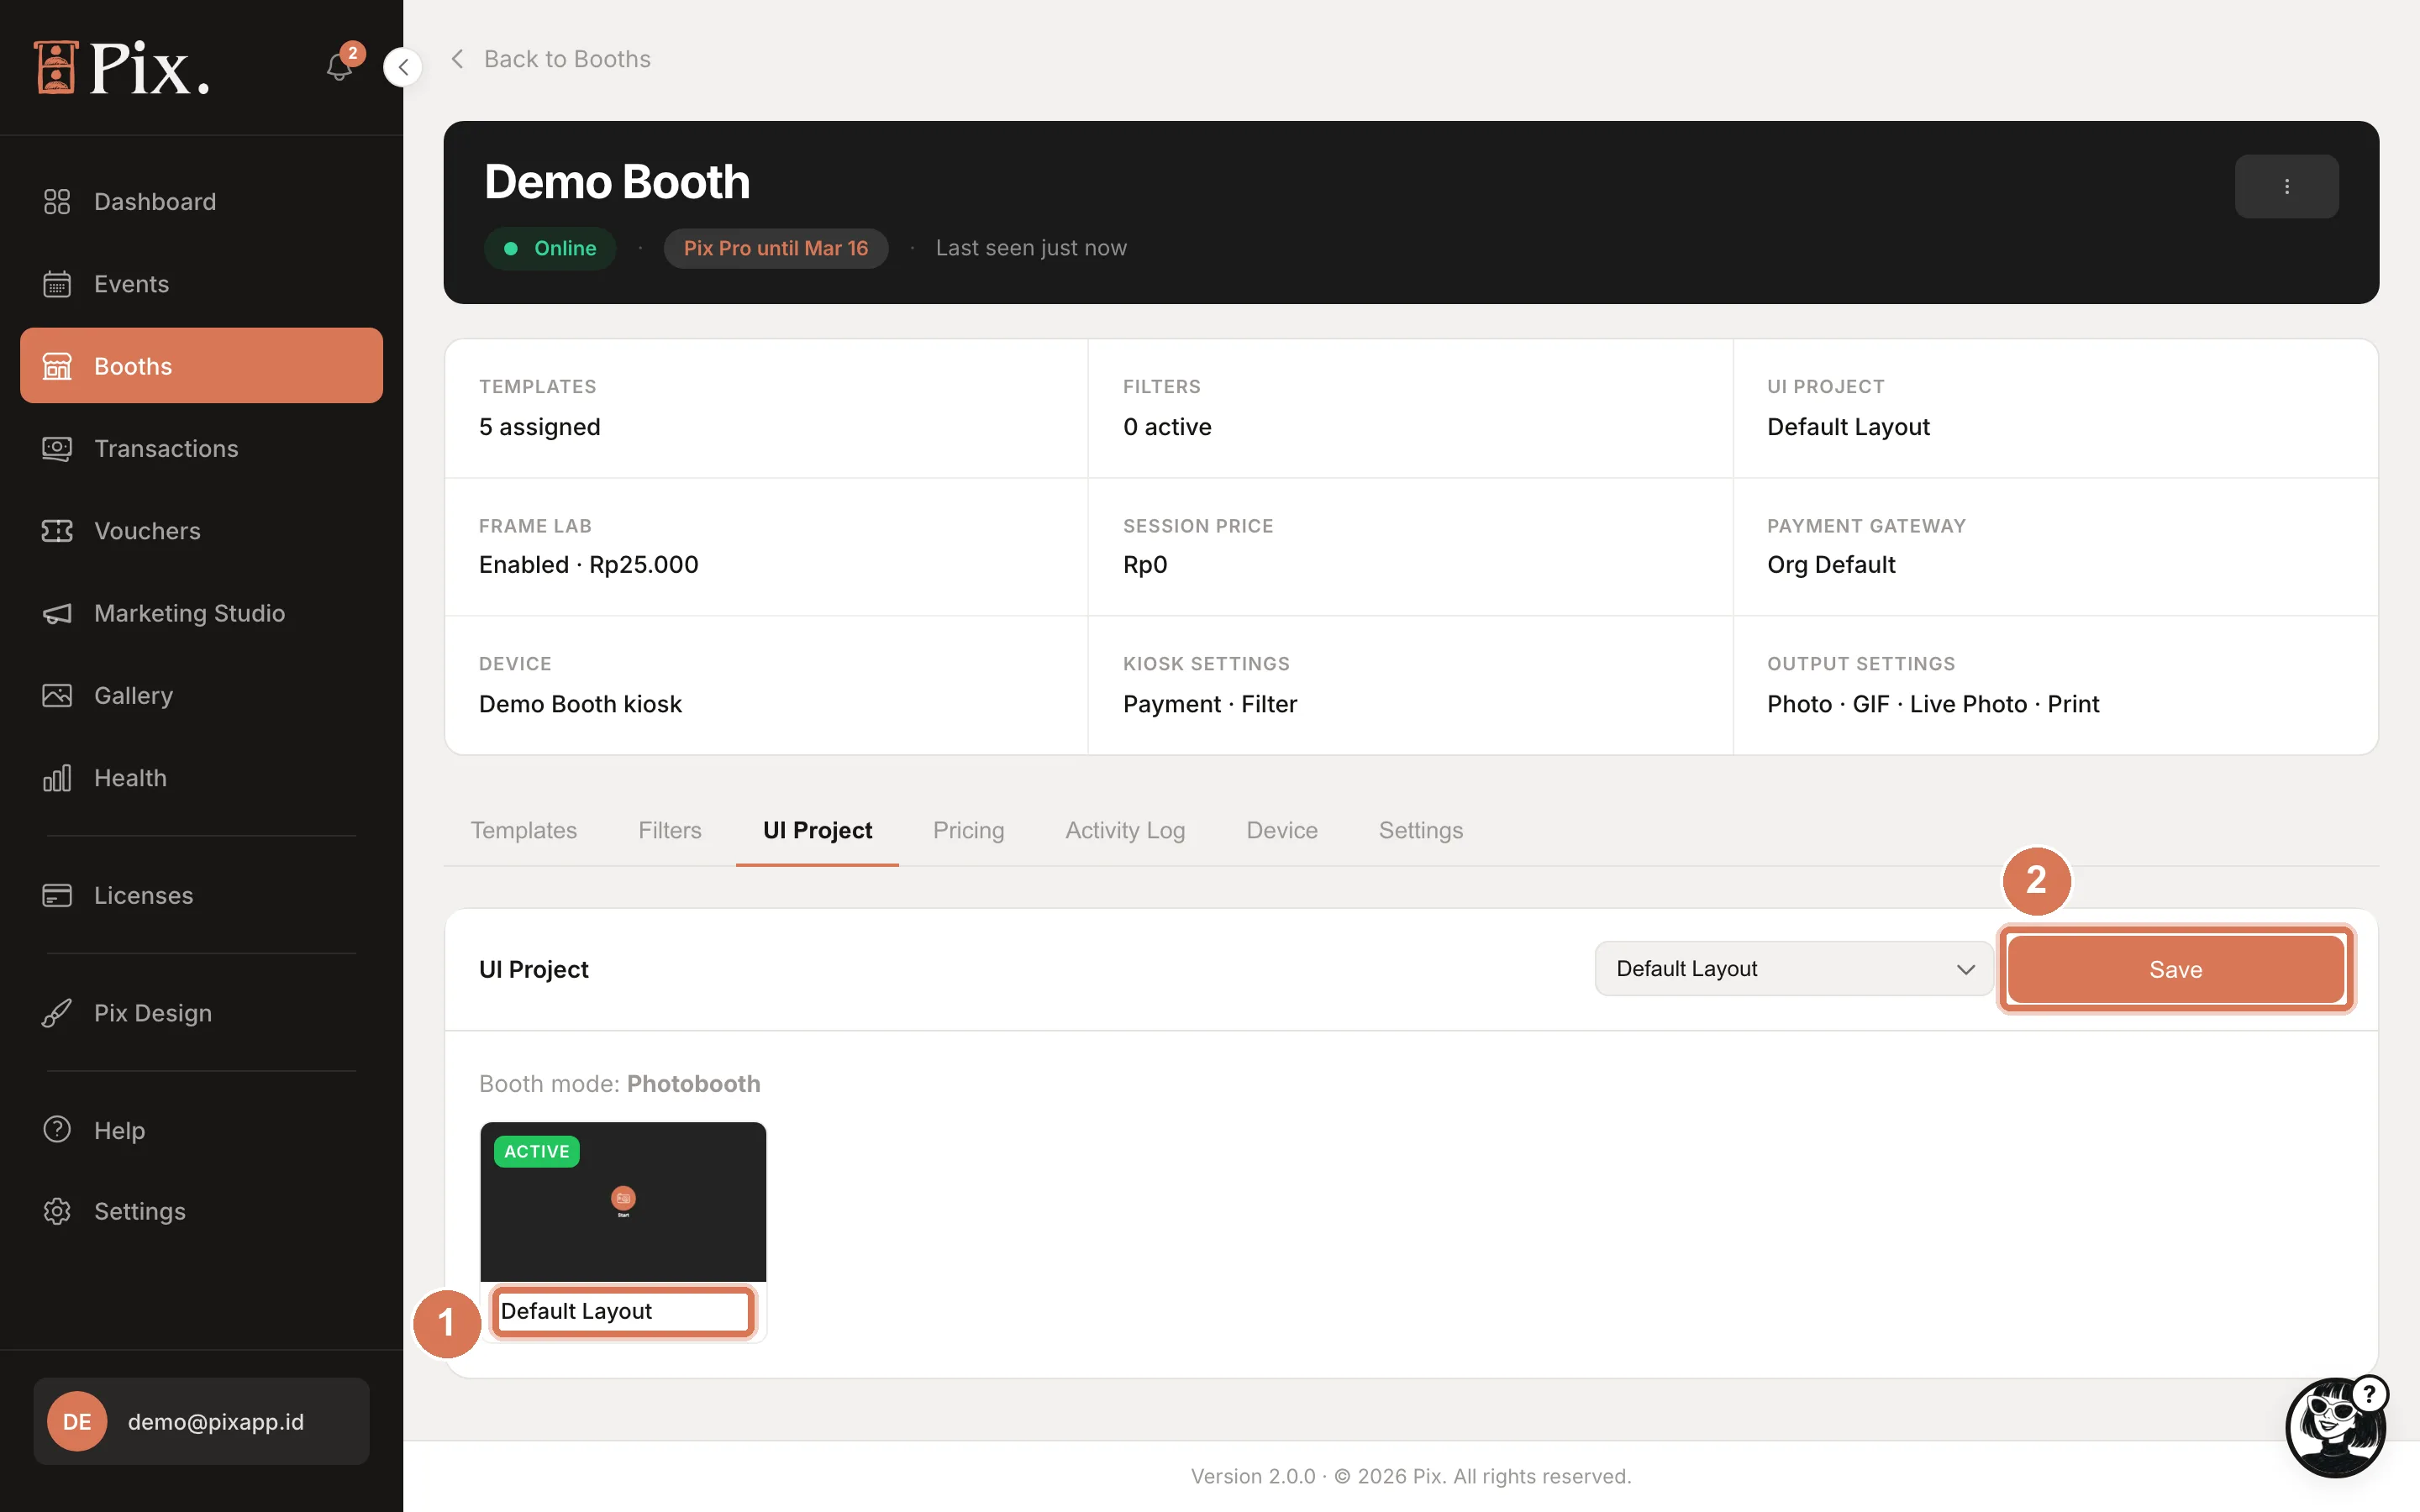This screenshot has width=2420, height=1512.
Task: Switch to the Filters tab
Action: tap(670, 831)
